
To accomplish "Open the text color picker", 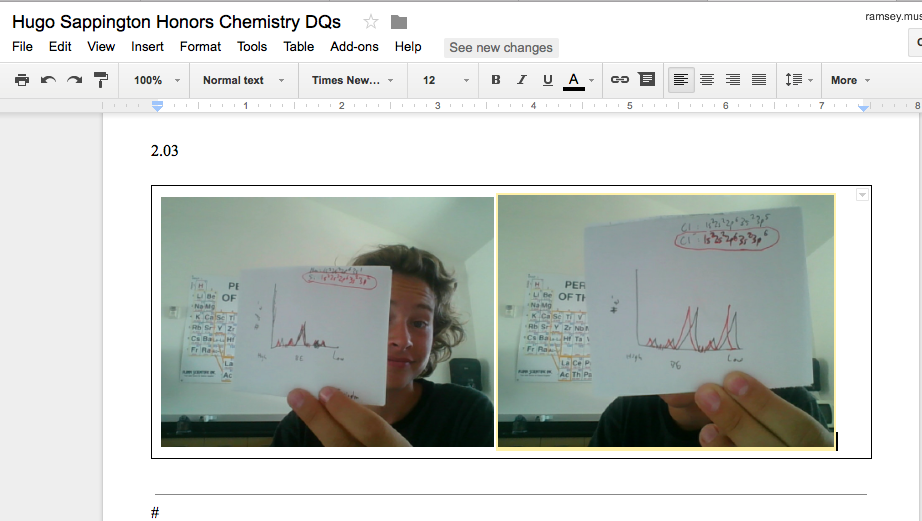I will (x=579, y=81).
